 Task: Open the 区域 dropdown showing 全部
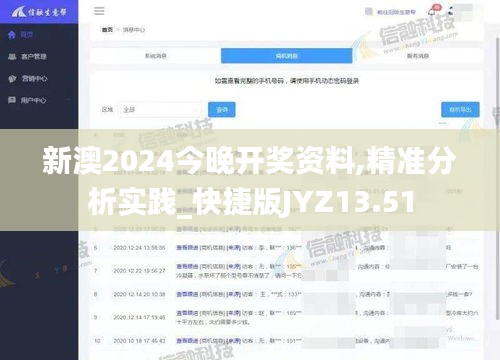[159, 109]
